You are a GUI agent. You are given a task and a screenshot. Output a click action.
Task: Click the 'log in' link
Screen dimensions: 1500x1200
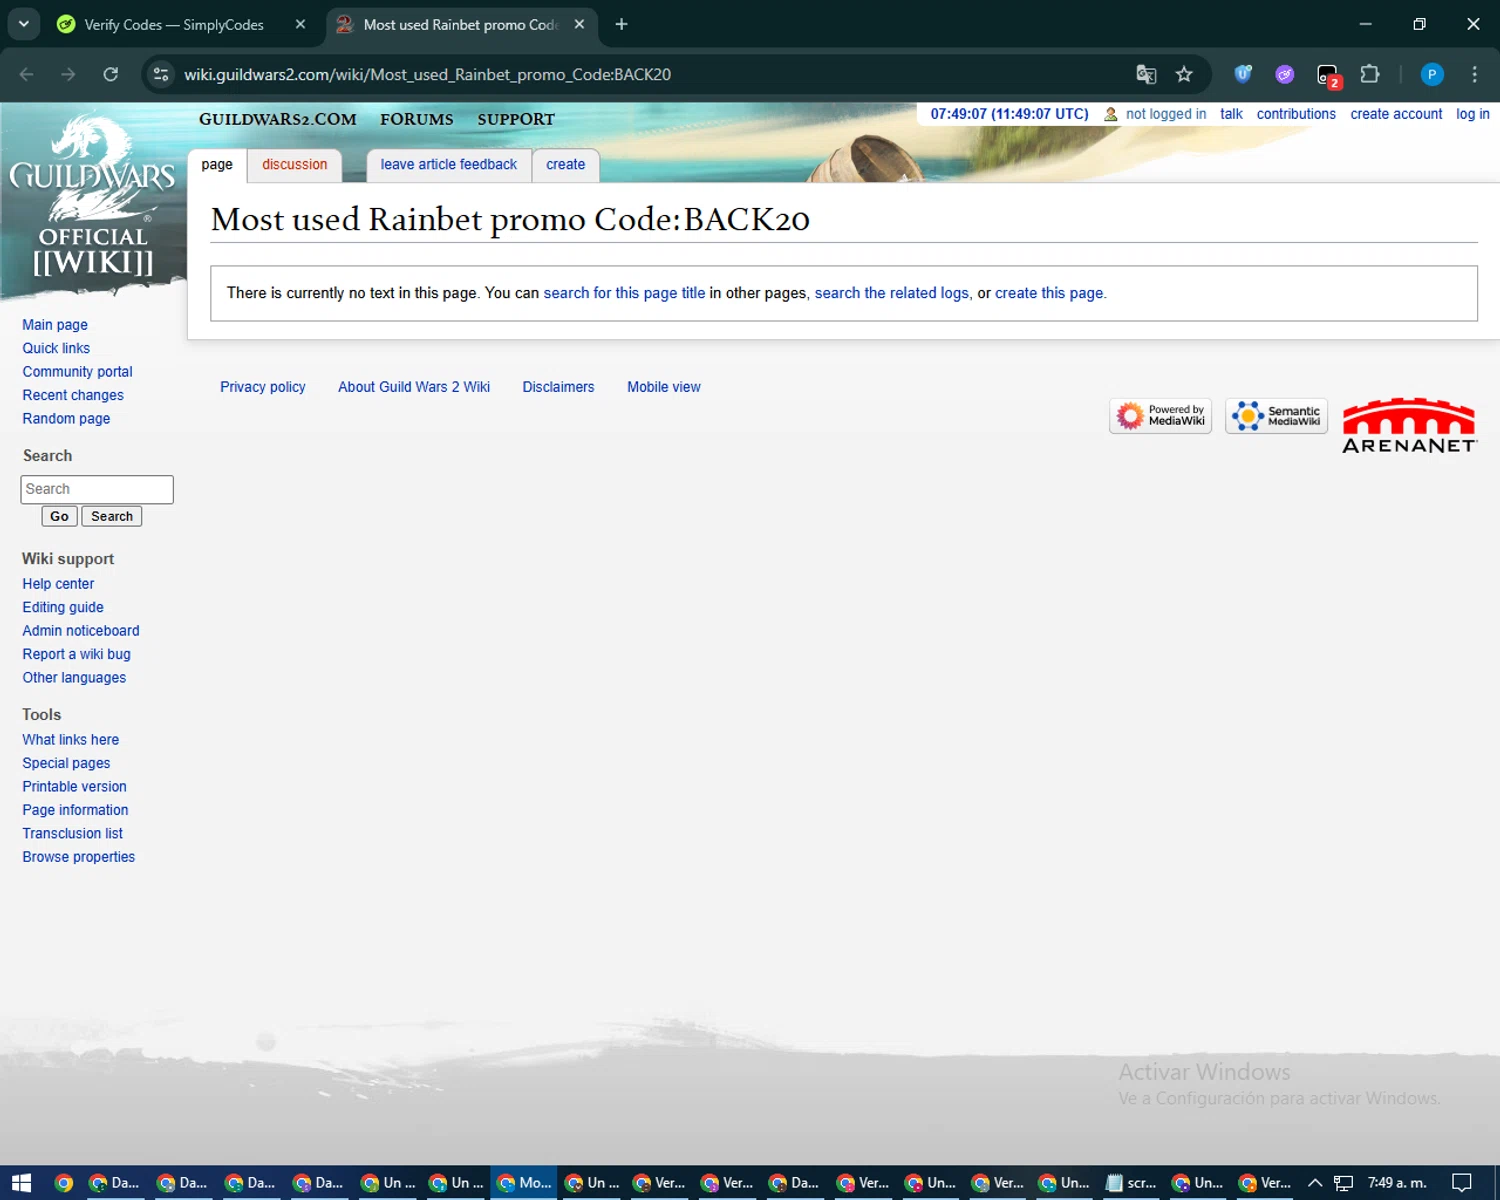[x=1473, y=114]
